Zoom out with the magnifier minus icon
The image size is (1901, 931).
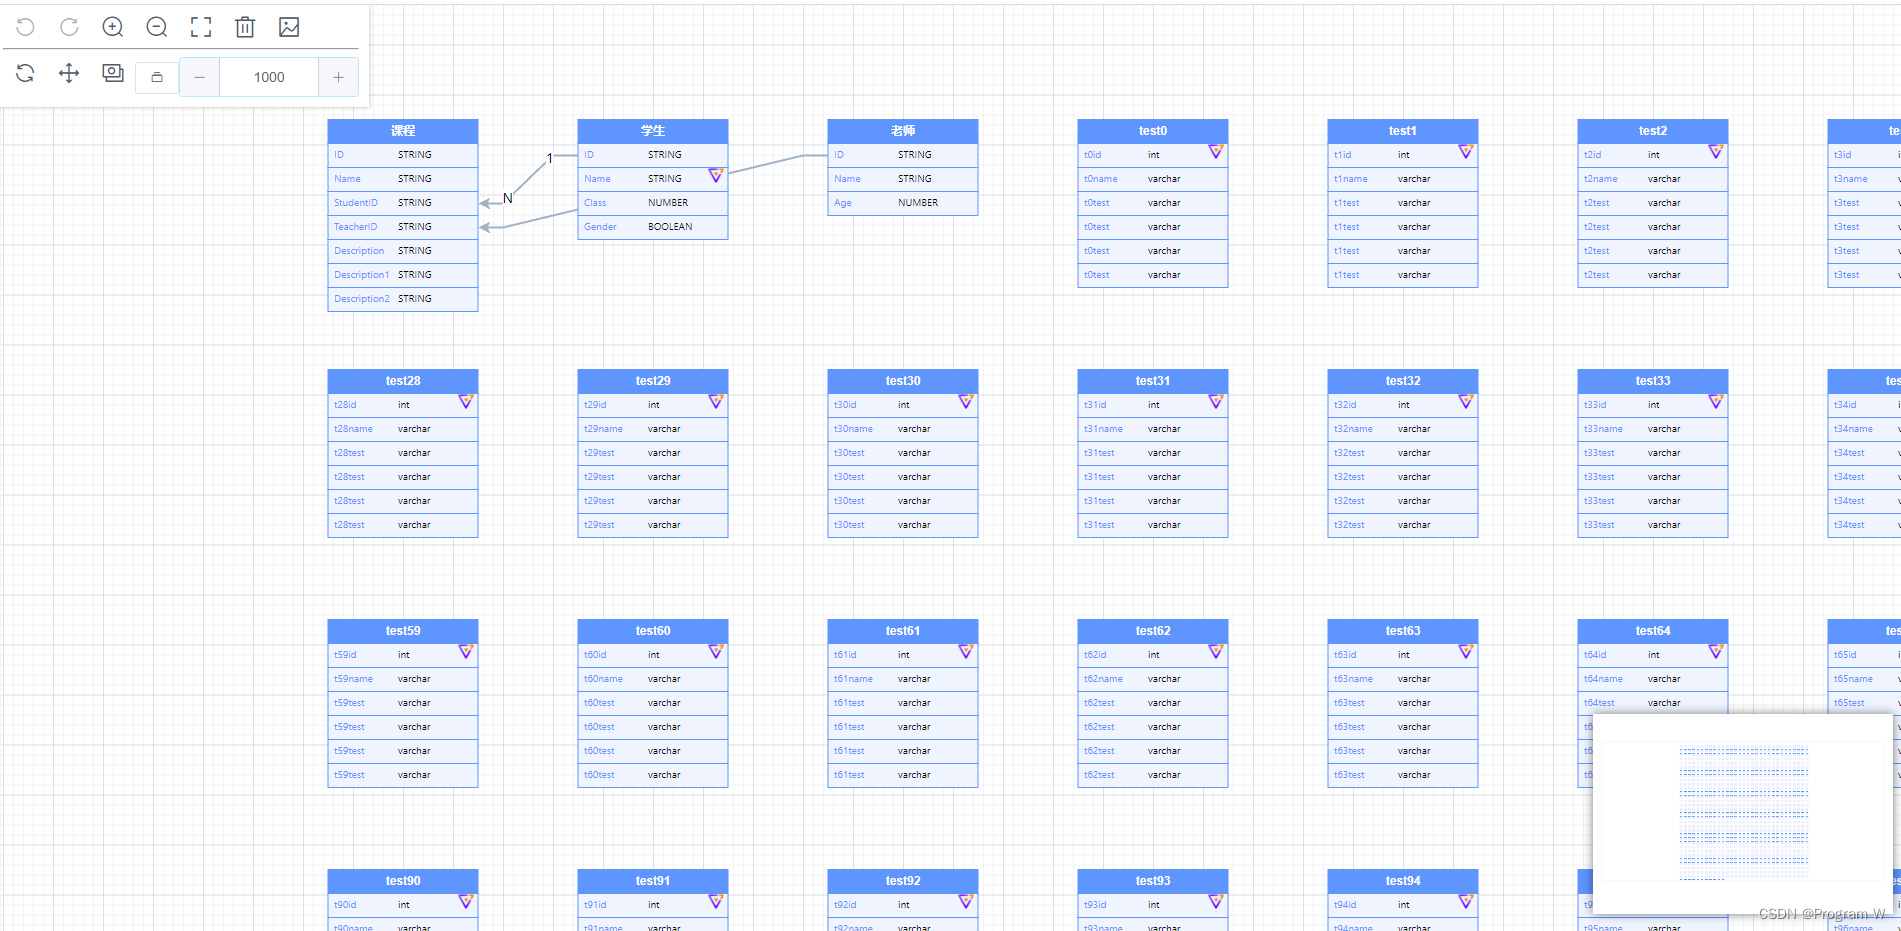point(157,27)
